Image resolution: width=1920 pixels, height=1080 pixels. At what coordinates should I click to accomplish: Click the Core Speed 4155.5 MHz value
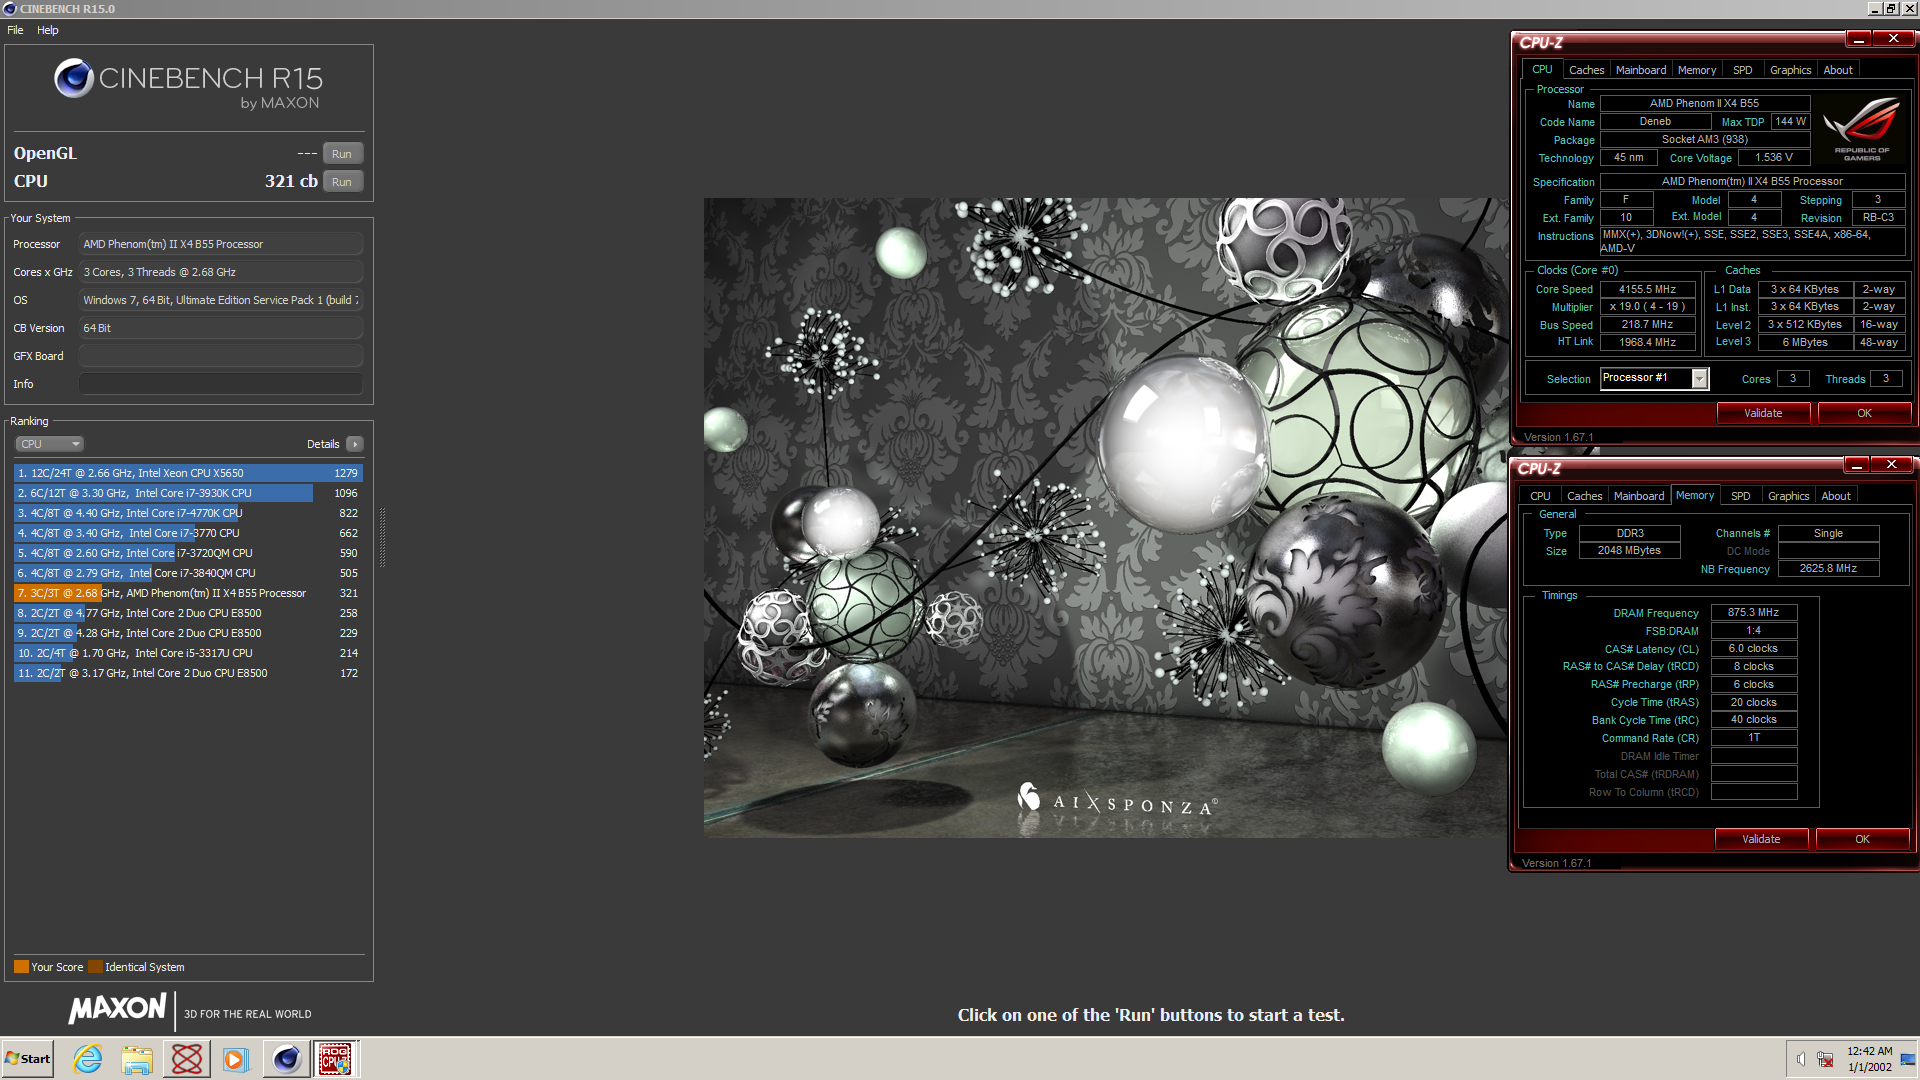click(1647, 289)
